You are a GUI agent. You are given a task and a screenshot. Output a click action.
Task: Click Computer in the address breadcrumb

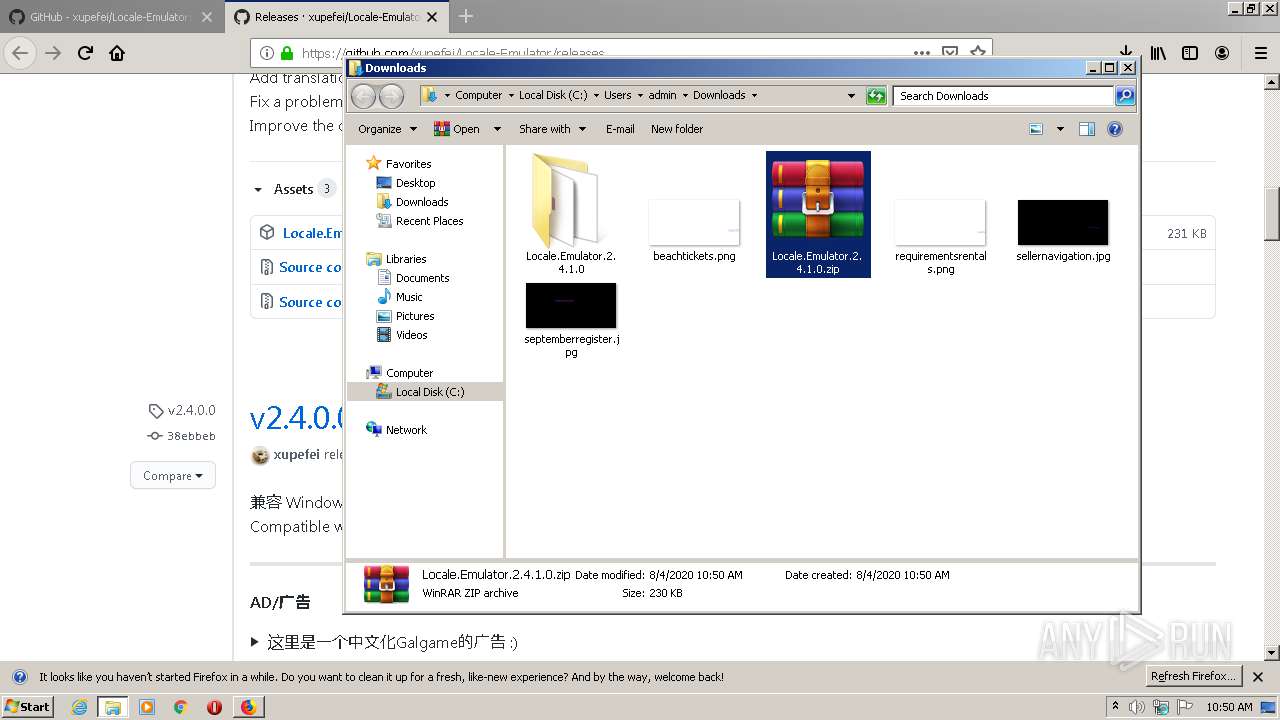[478, 96]
